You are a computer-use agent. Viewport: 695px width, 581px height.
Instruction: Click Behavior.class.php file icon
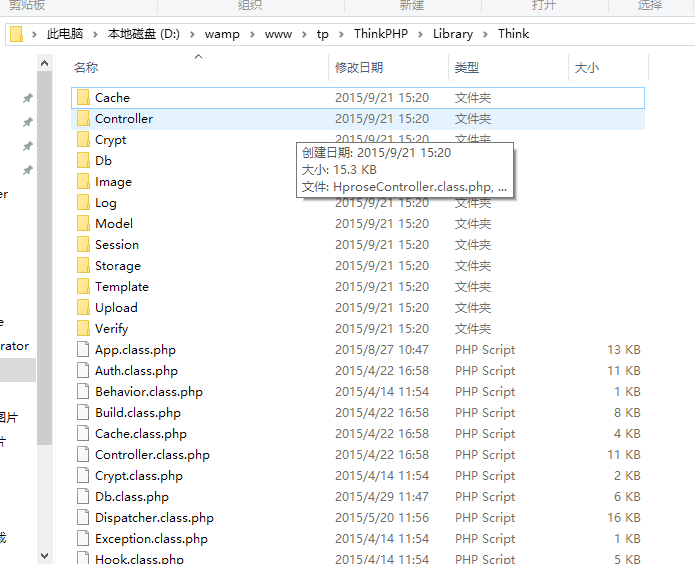coord(83,392)
